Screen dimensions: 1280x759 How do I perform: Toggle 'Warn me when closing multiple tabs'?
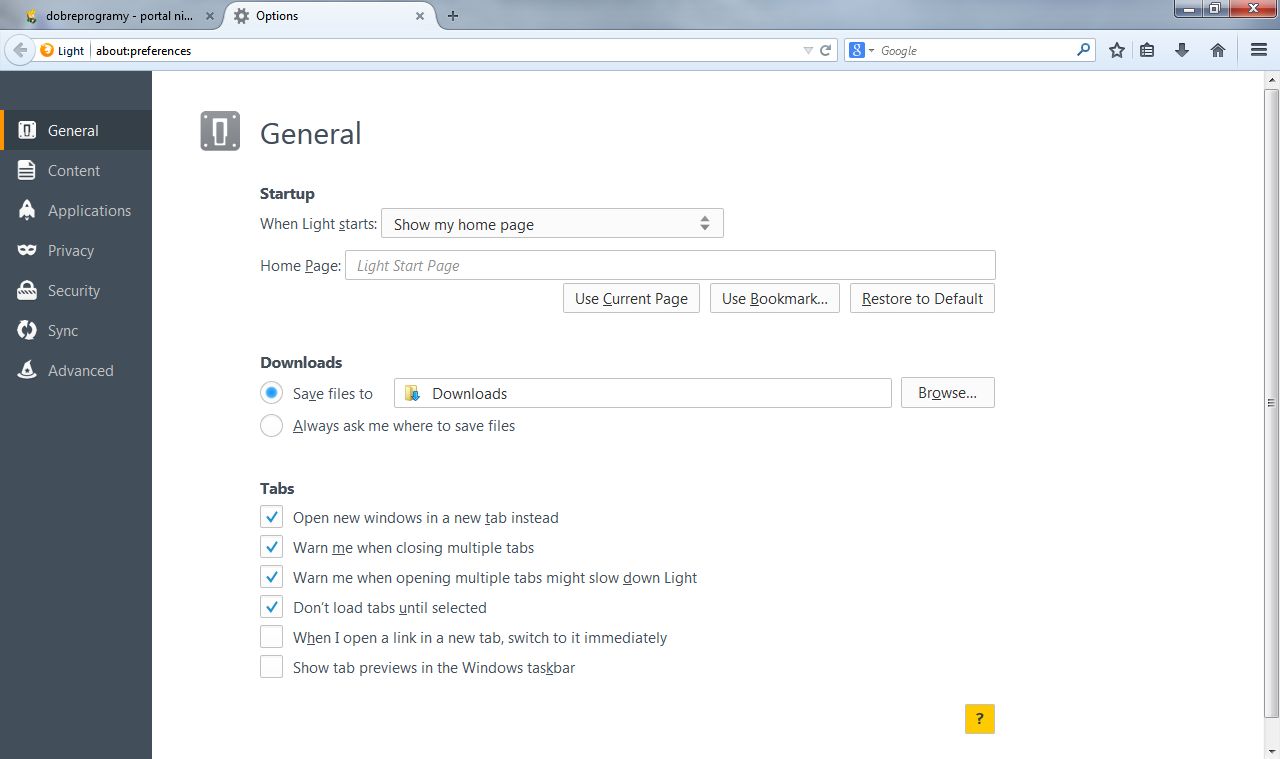coord(271,547)
